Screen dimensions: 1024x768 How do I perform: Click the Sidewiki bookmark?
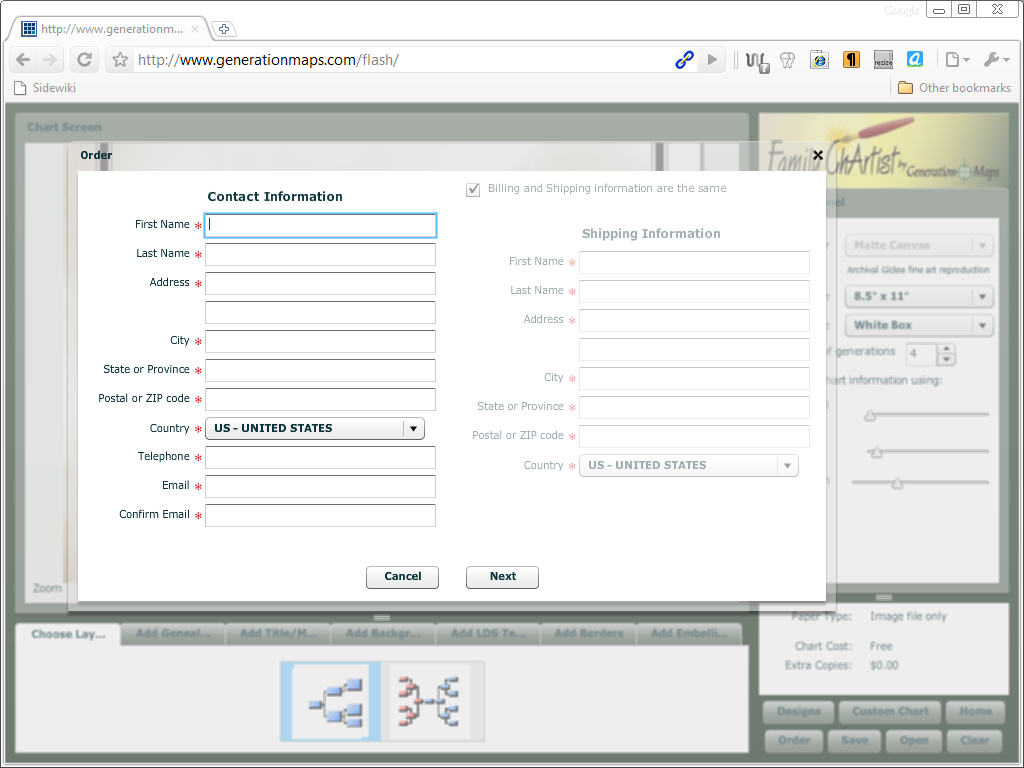point(45,88)
